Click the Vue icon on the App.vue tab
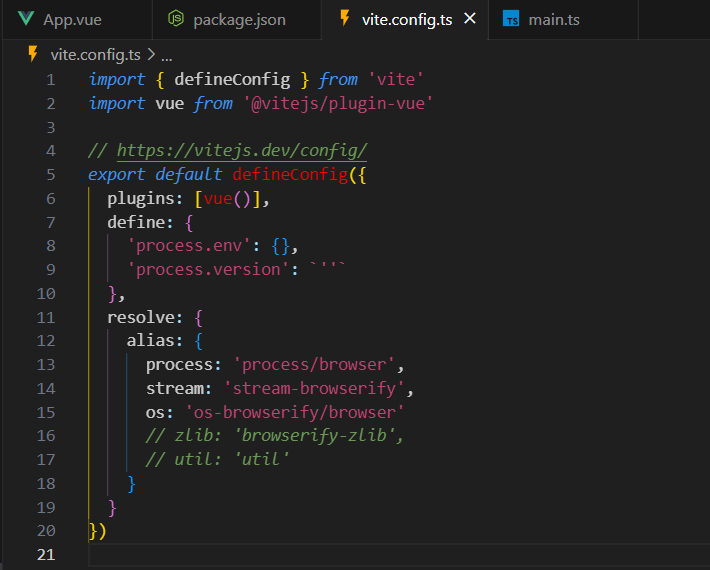Viewport: 710px width, 570px height. point(26,19)
